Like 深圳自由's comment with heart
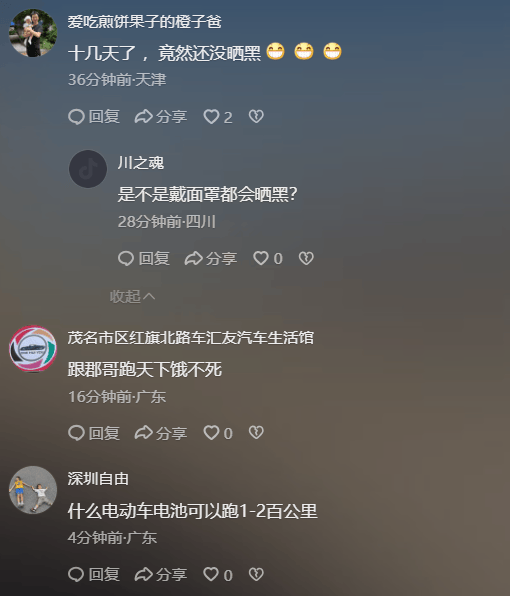 218,574
